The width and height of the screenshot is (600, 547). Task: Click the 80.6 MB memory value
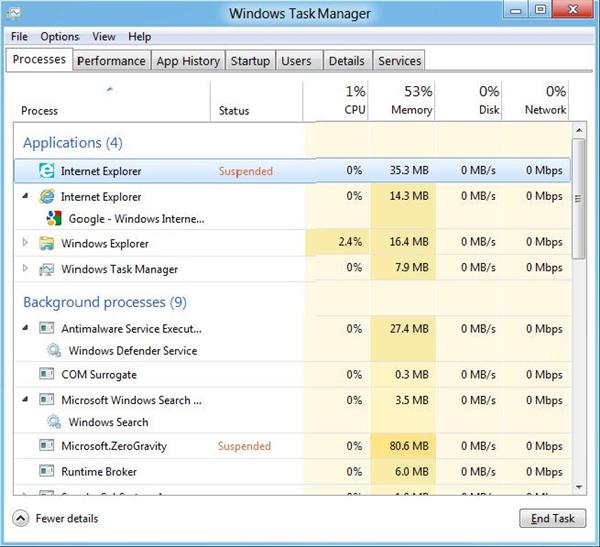pyautogui.click(x=409, y=446)
